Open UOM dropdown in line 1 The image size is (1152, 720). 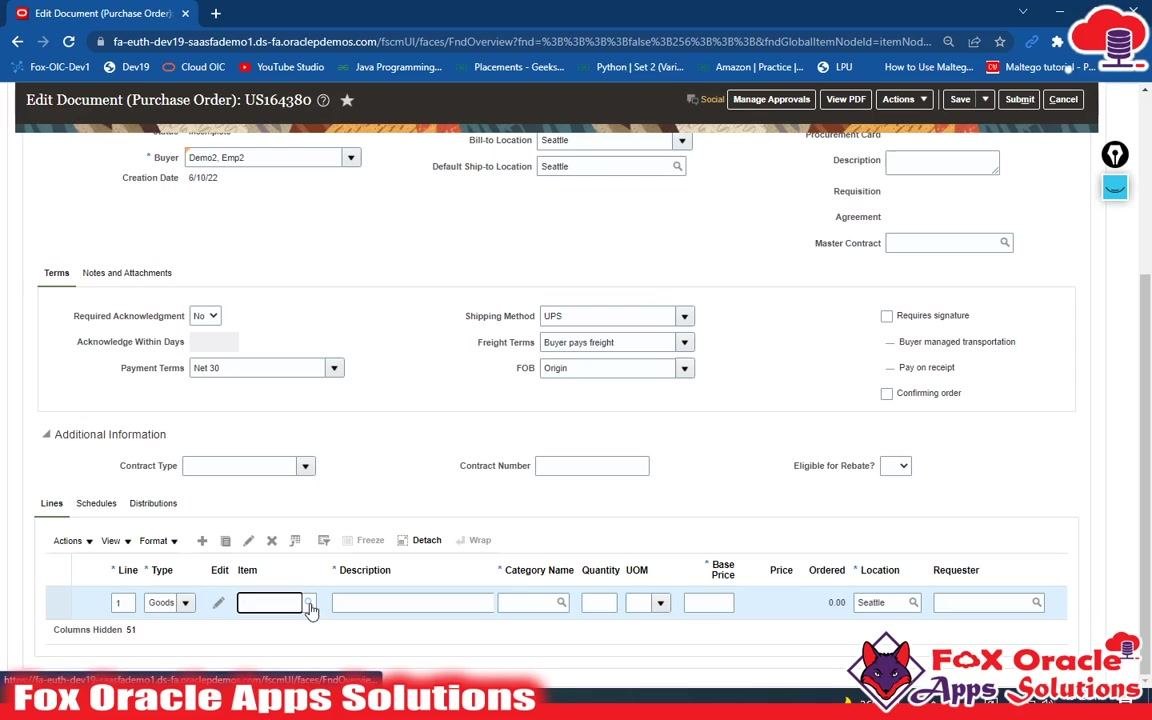pos(661,602)
